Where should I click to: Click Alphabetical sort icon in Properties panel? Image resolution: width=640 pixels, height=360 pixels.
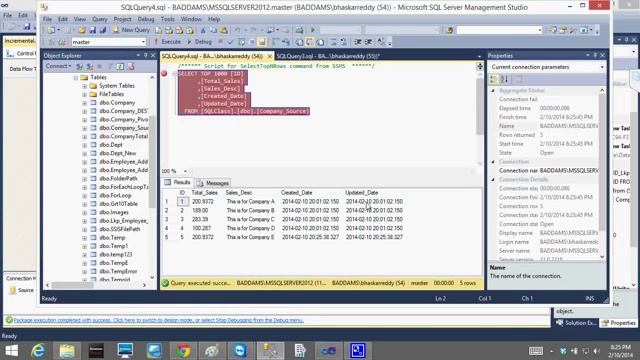pos(504,79)
